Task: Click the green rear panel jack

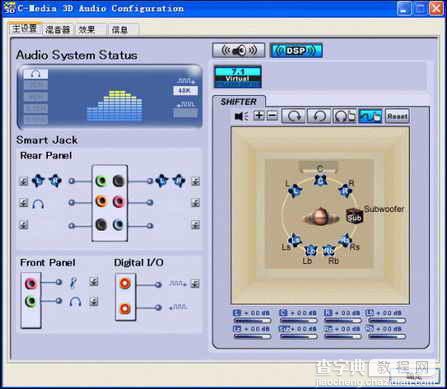Action: tap(101, 181)
